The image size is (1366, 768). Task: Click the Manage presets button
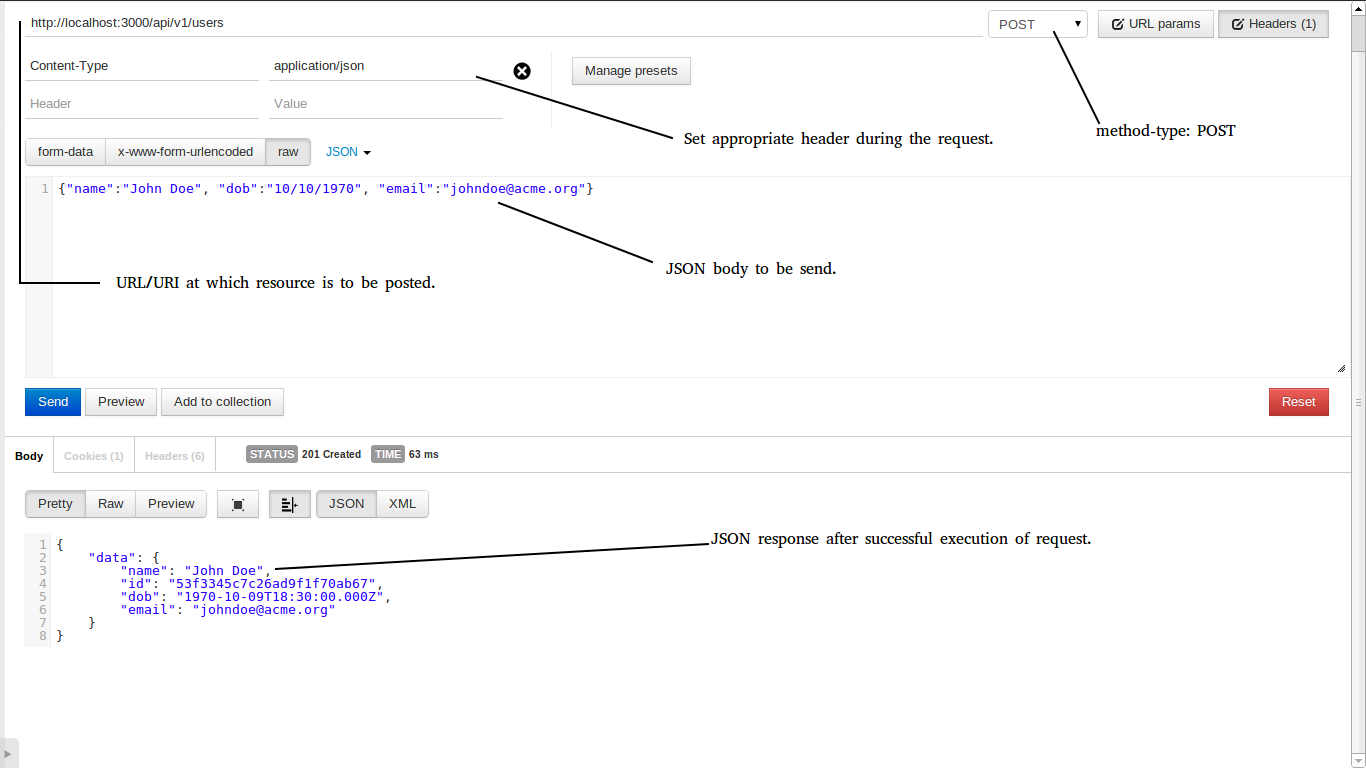[631, 71]
